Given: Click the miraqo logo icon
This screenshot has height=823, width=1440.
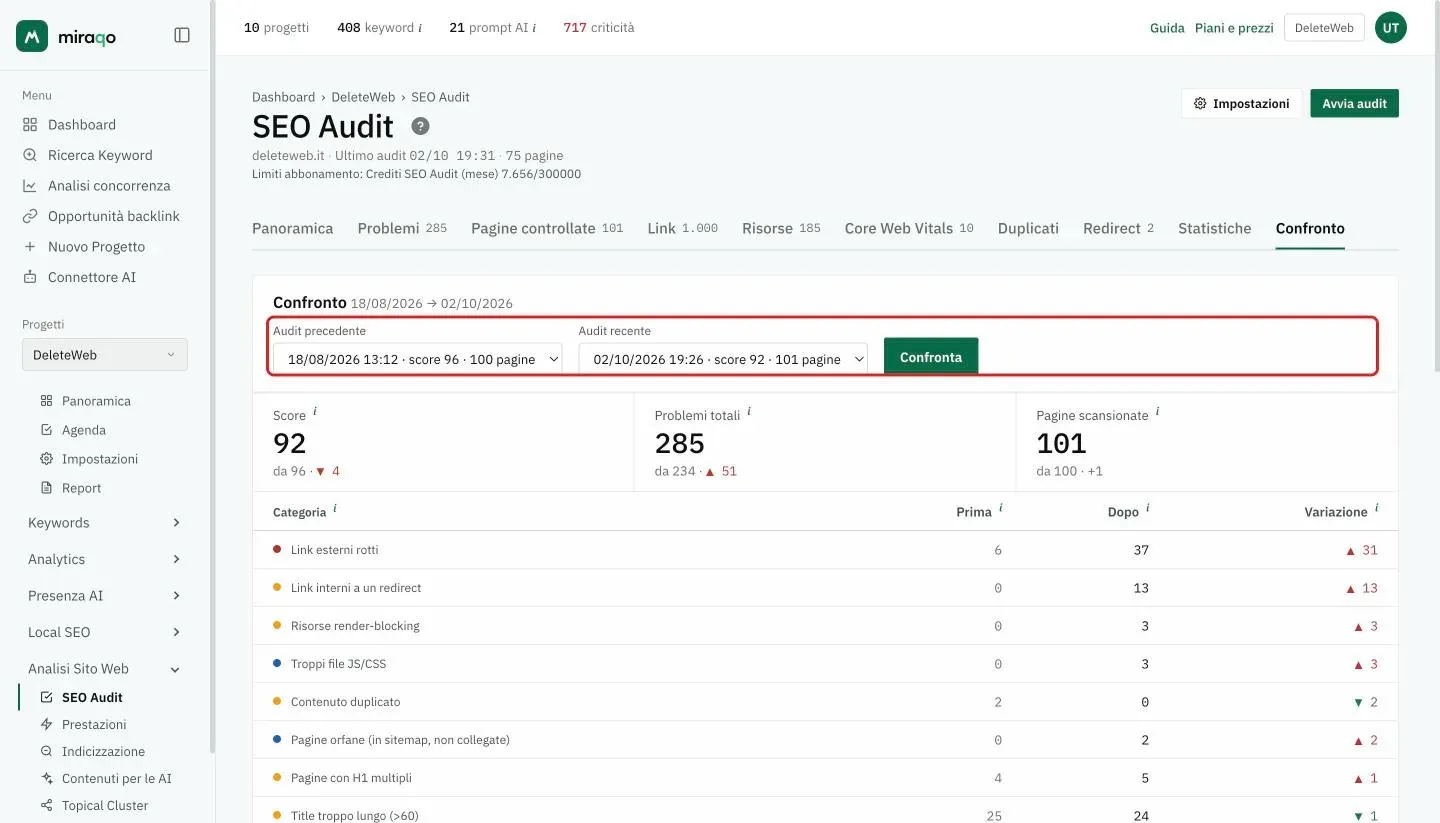Looking at the screenshot, I should pyautogui.click(x=32, y=36).
